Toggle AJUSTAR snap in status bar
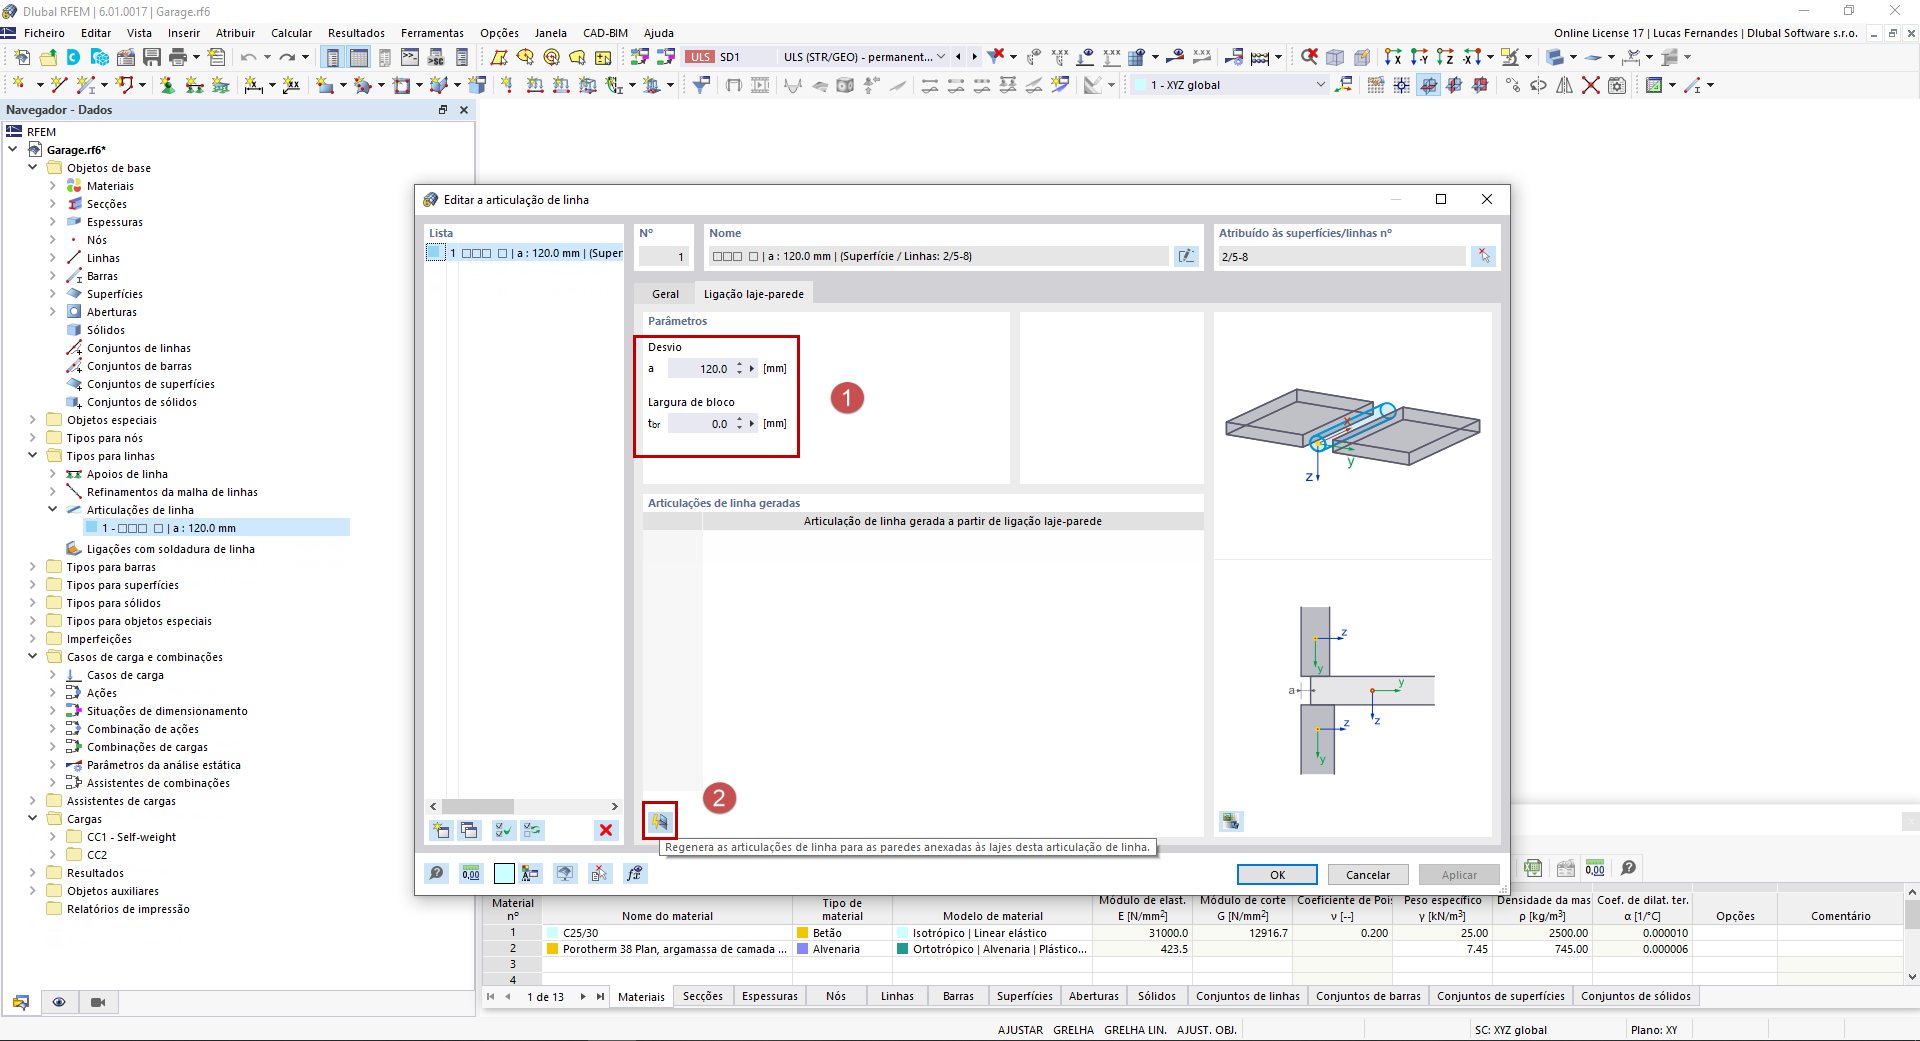Image resolution: width=1920 pixels, height=1041 pixels. [x=1020, y=1030]
